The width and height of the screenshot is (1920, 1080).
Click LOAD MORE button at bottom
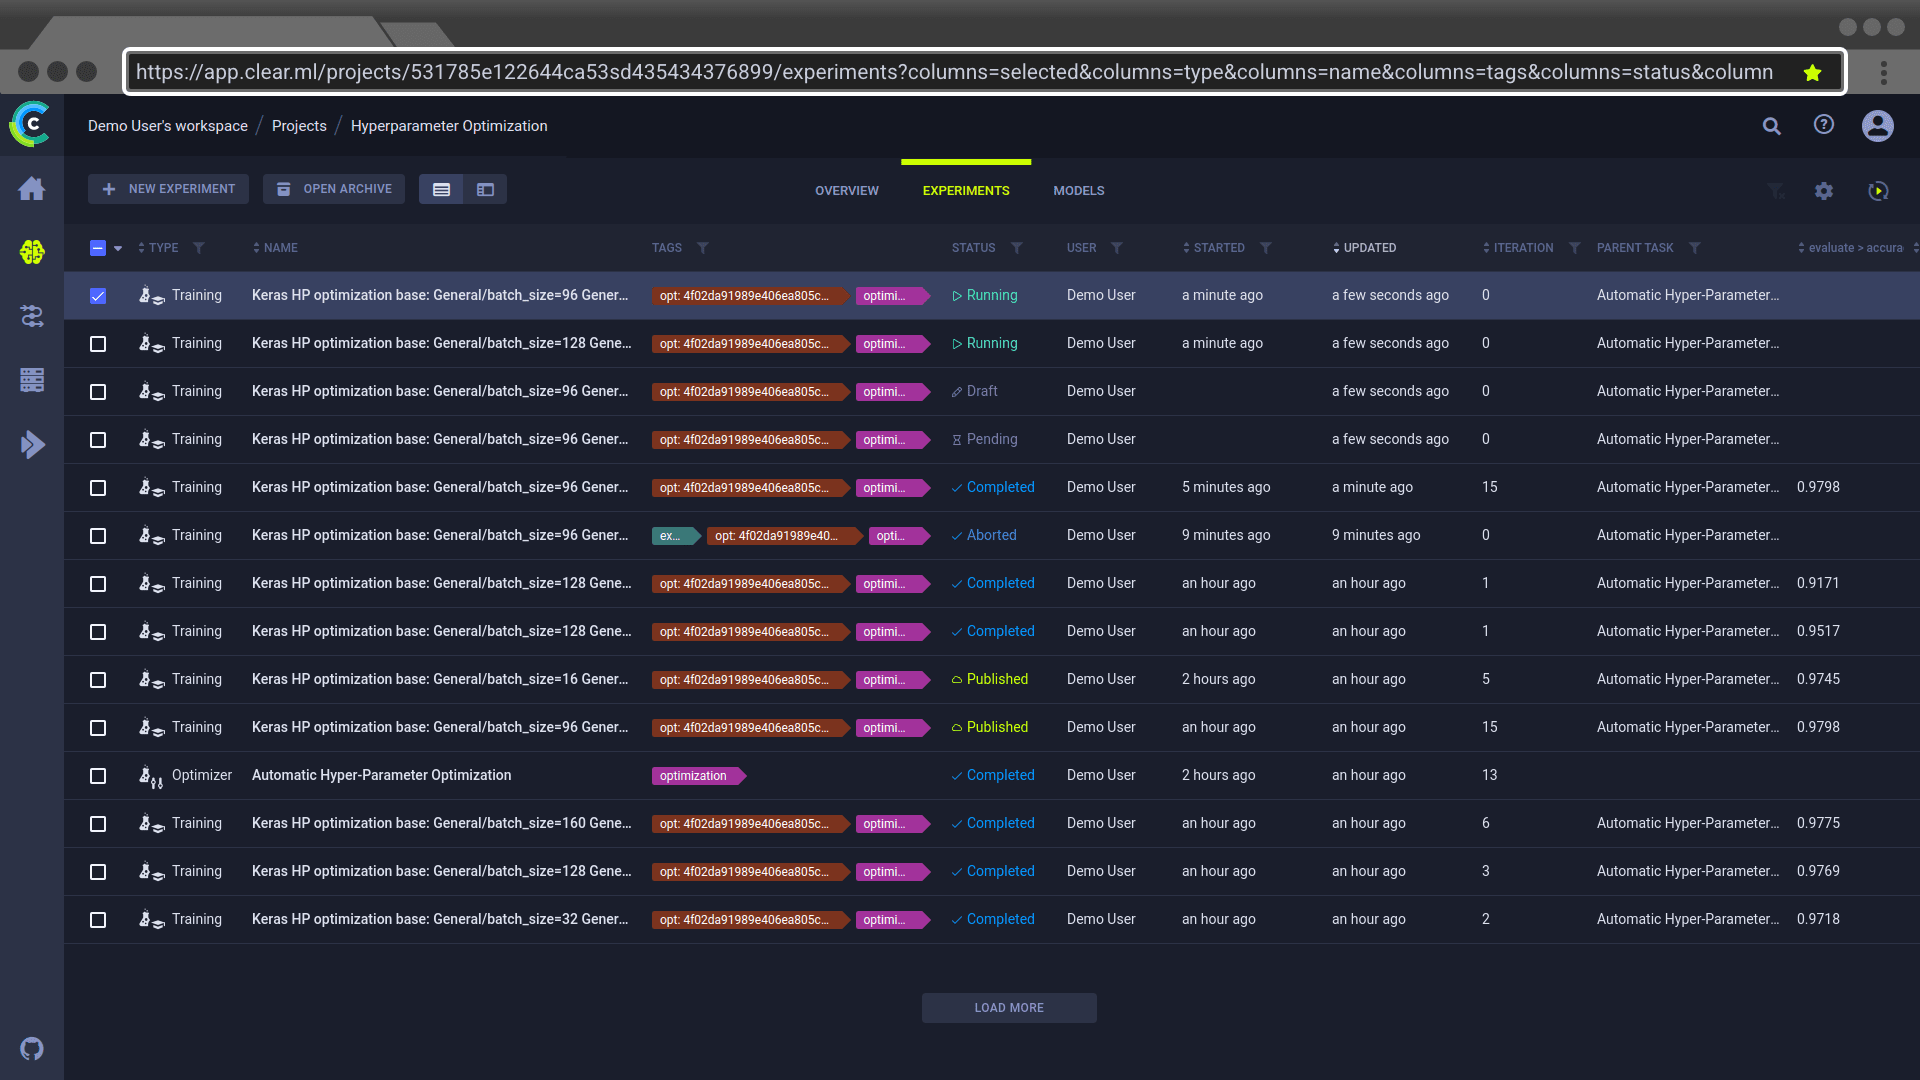point(1009,1007)
